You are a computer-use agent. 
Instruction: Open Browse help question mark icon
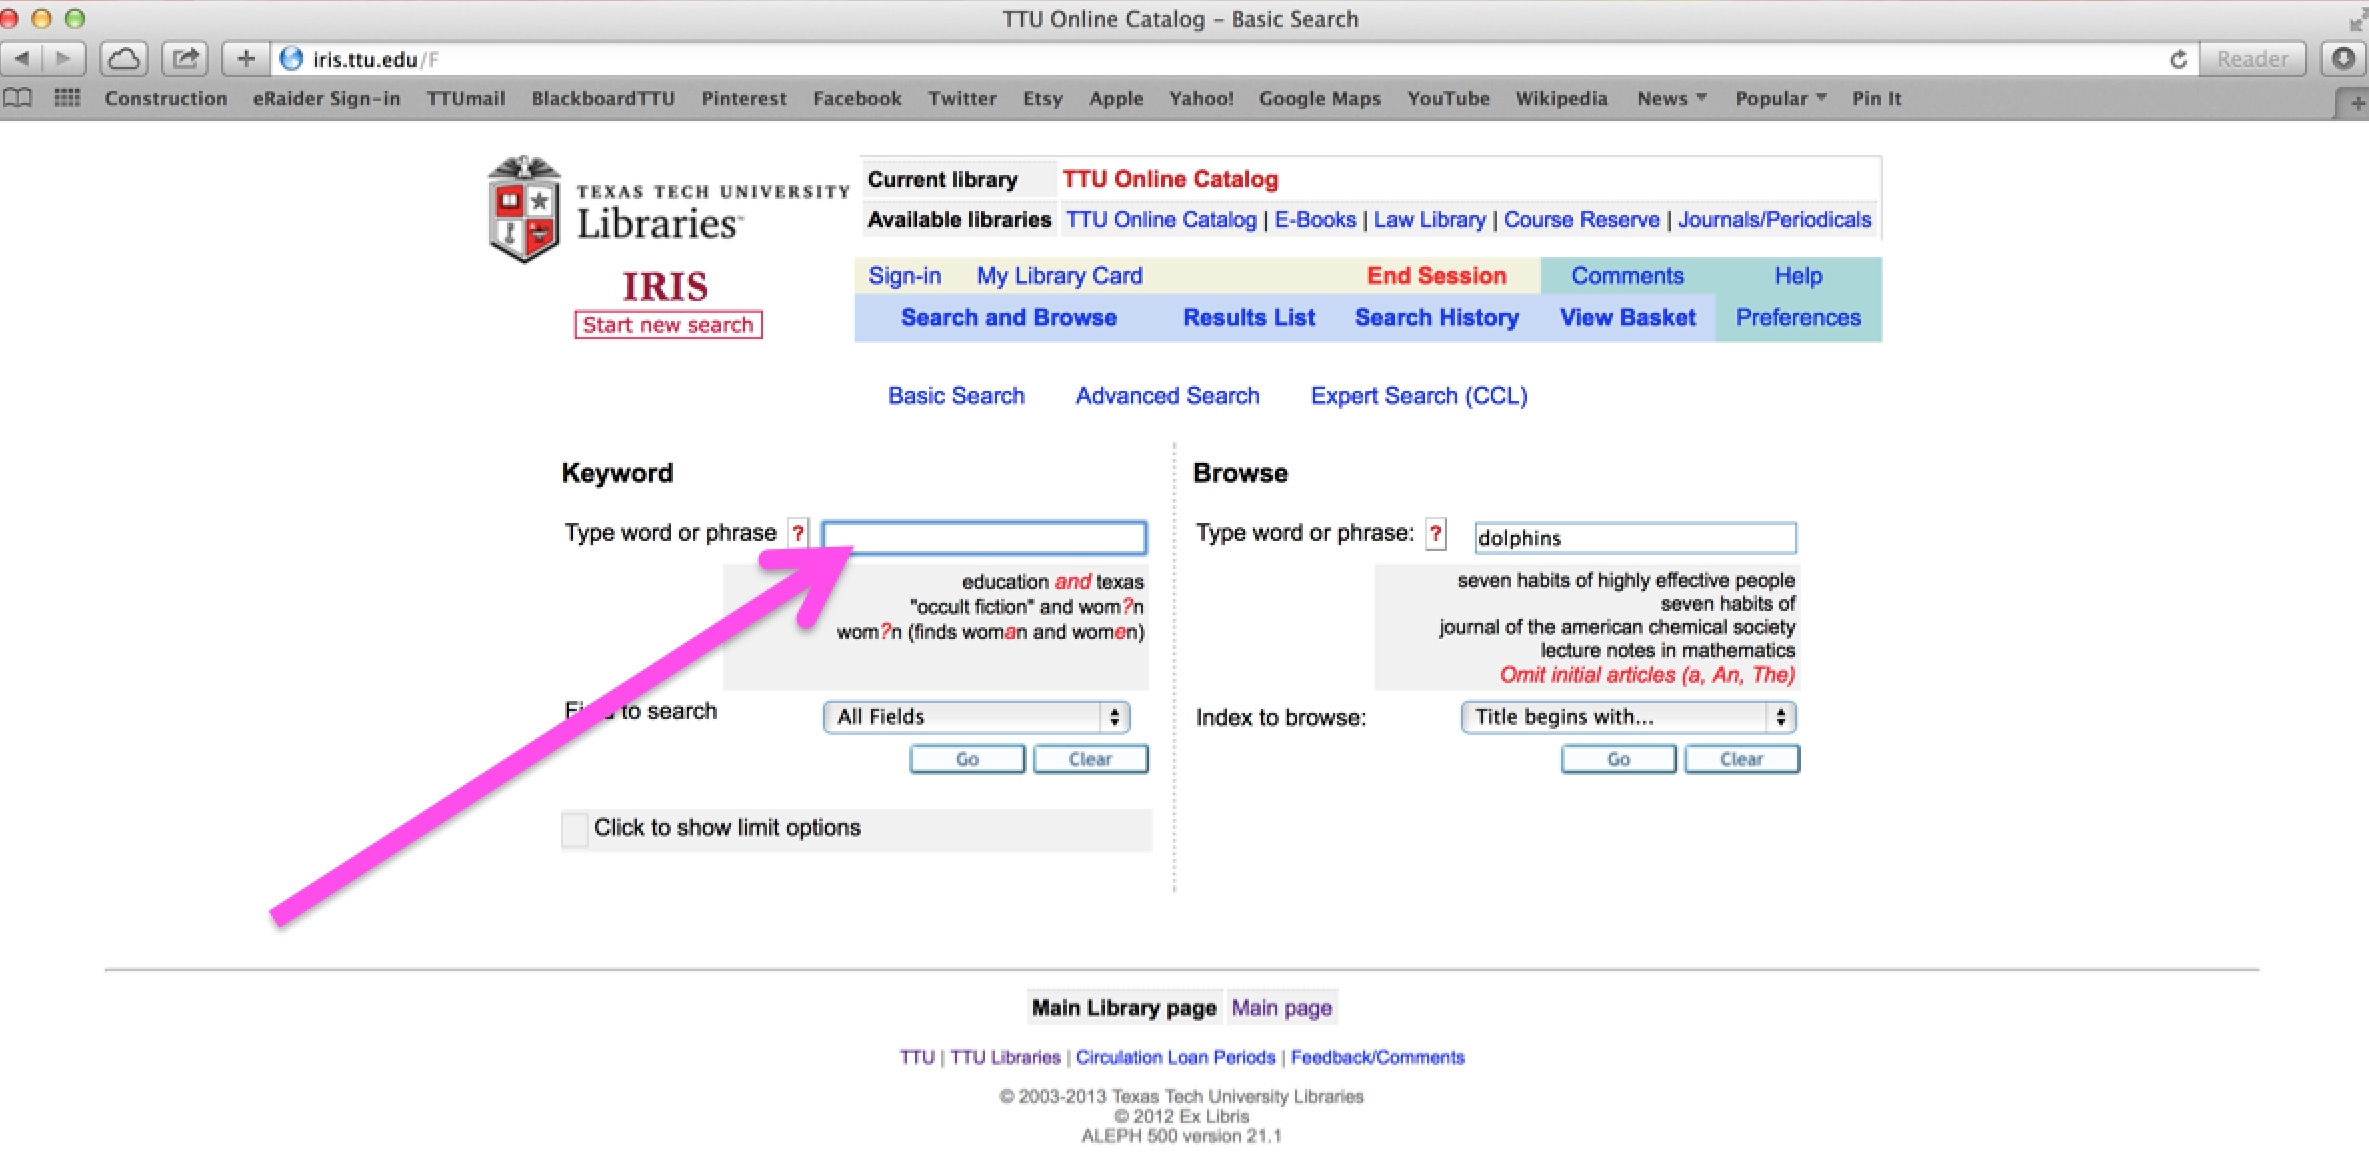click(x=1436, y=533)
